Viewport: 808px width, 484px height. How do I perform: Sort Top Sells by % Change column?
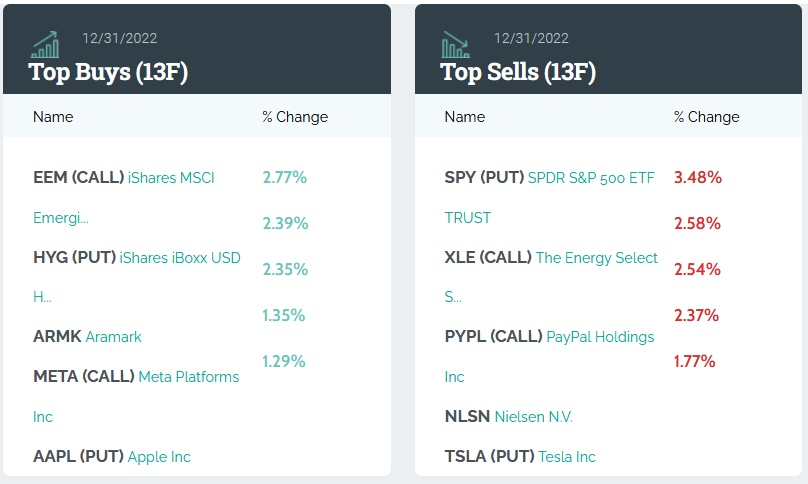tap(706, 117)
